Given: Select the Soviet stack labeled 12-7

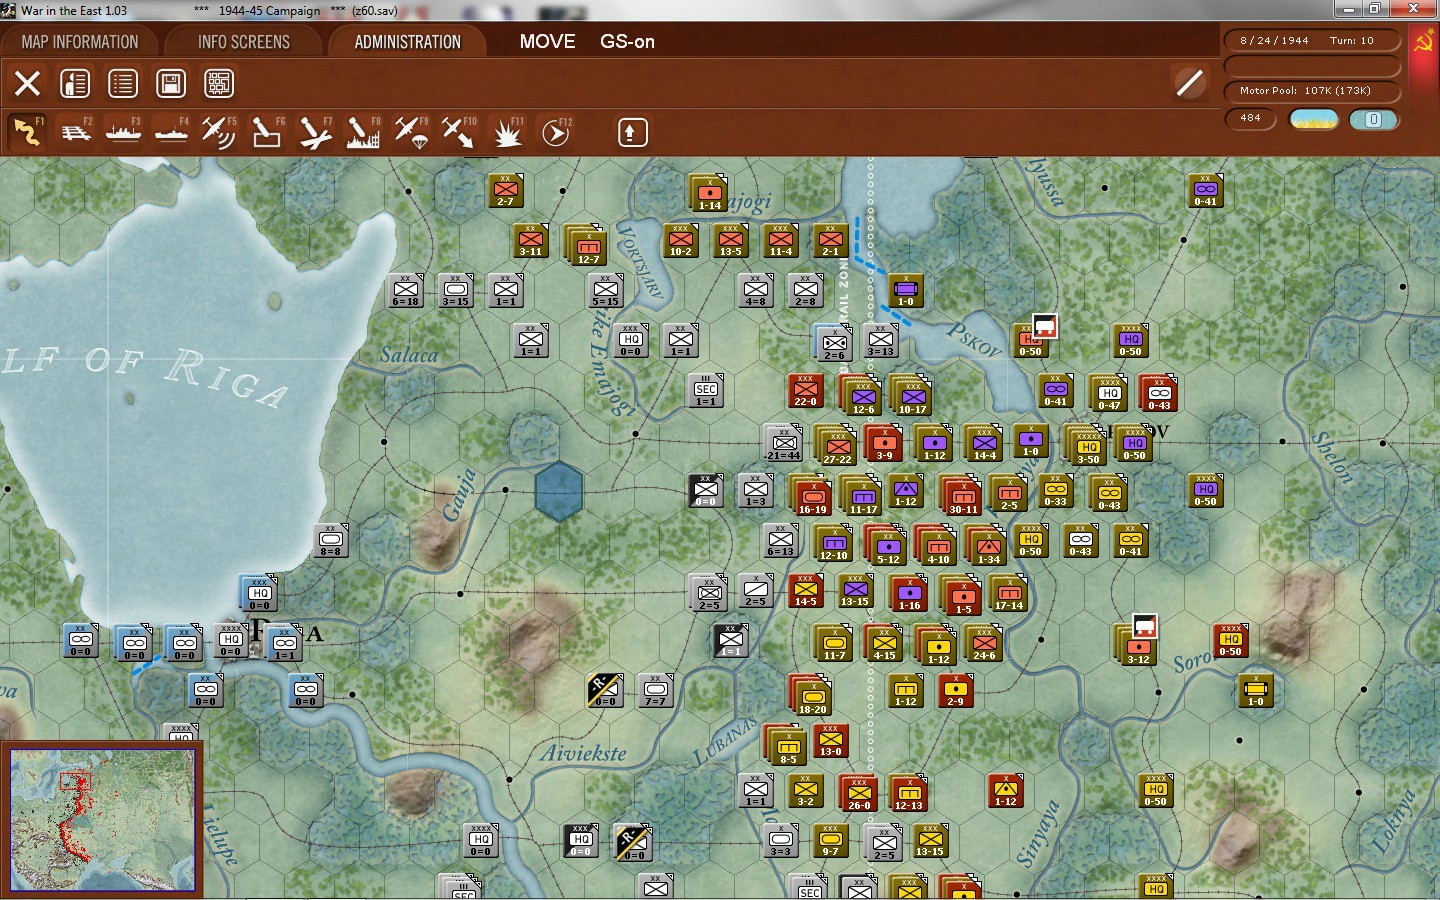Looking at the screenshot, I should [x=587, y=245].
